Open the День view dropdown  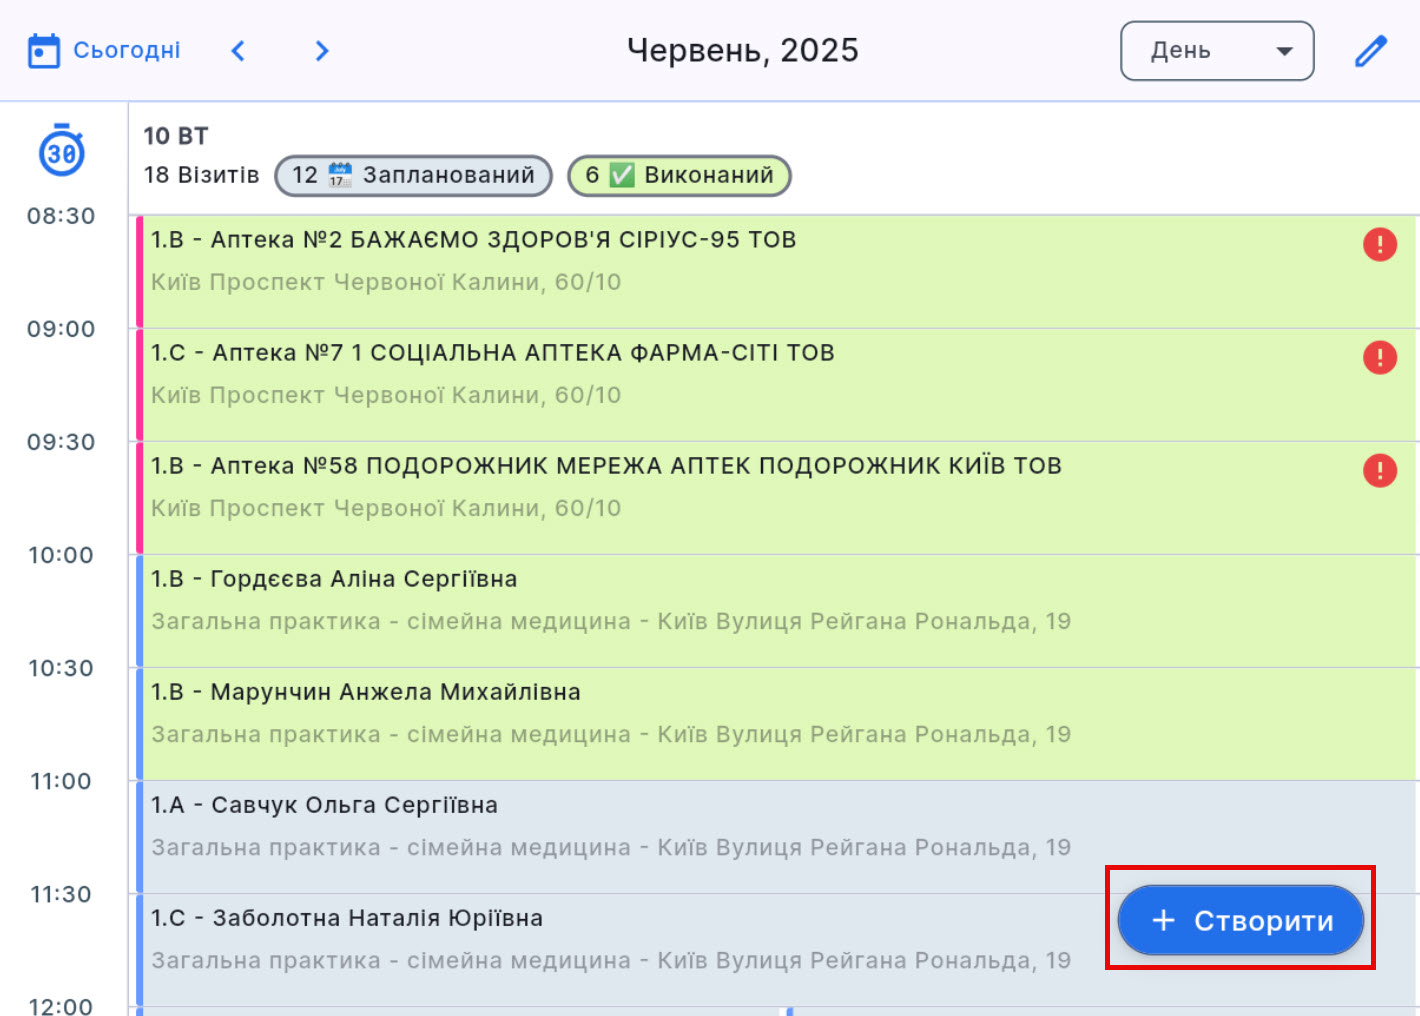(x=1217, y=51)
